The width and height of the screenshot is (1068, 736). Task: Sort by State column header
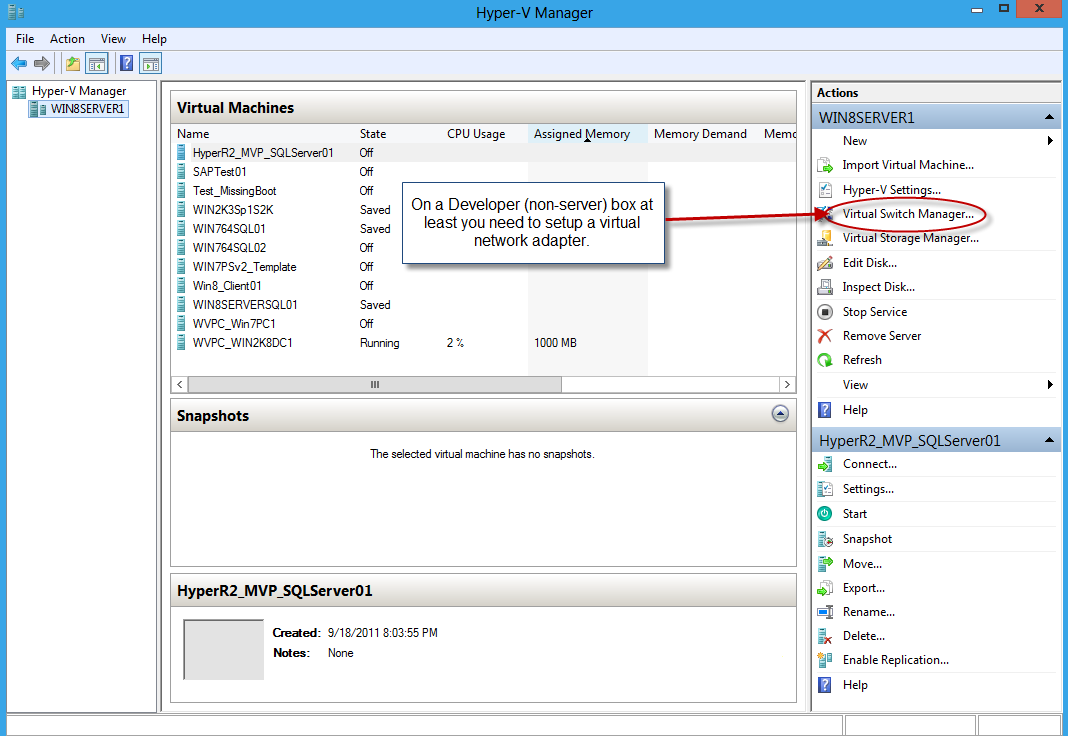coord(373,134)
